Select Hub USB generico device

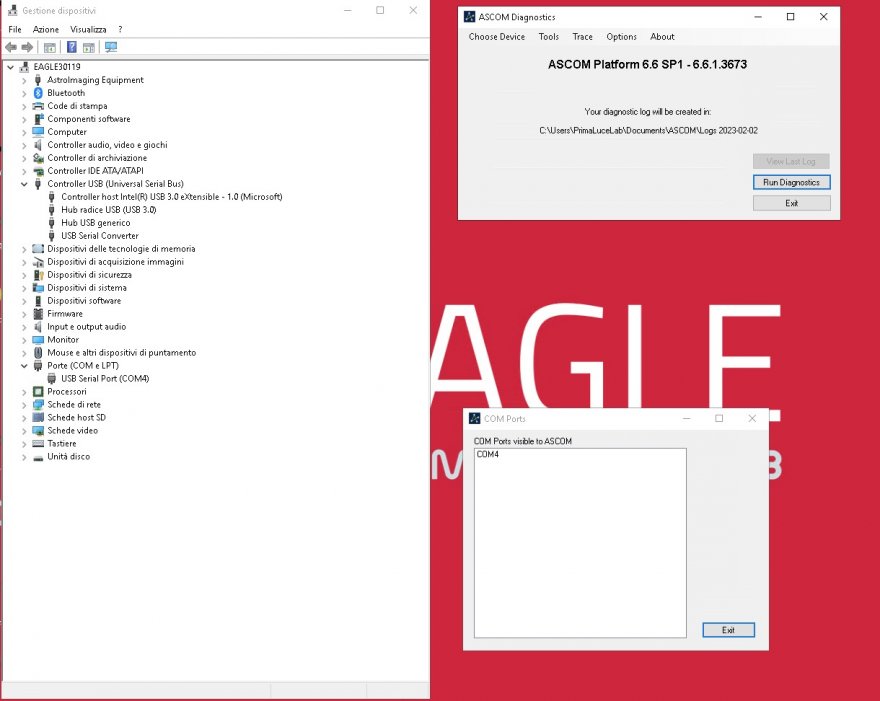coord(95,223)
